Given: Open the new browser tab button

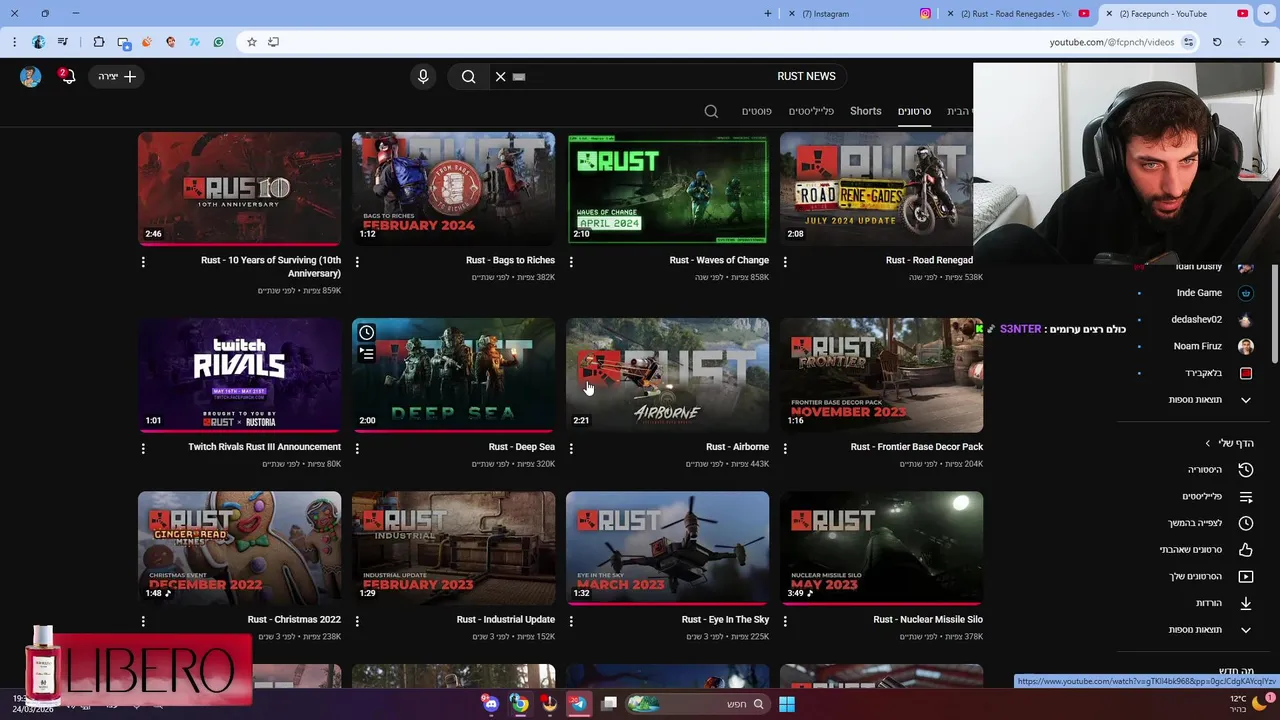Looking at the screenshot, I should click(x=768, y=13).
